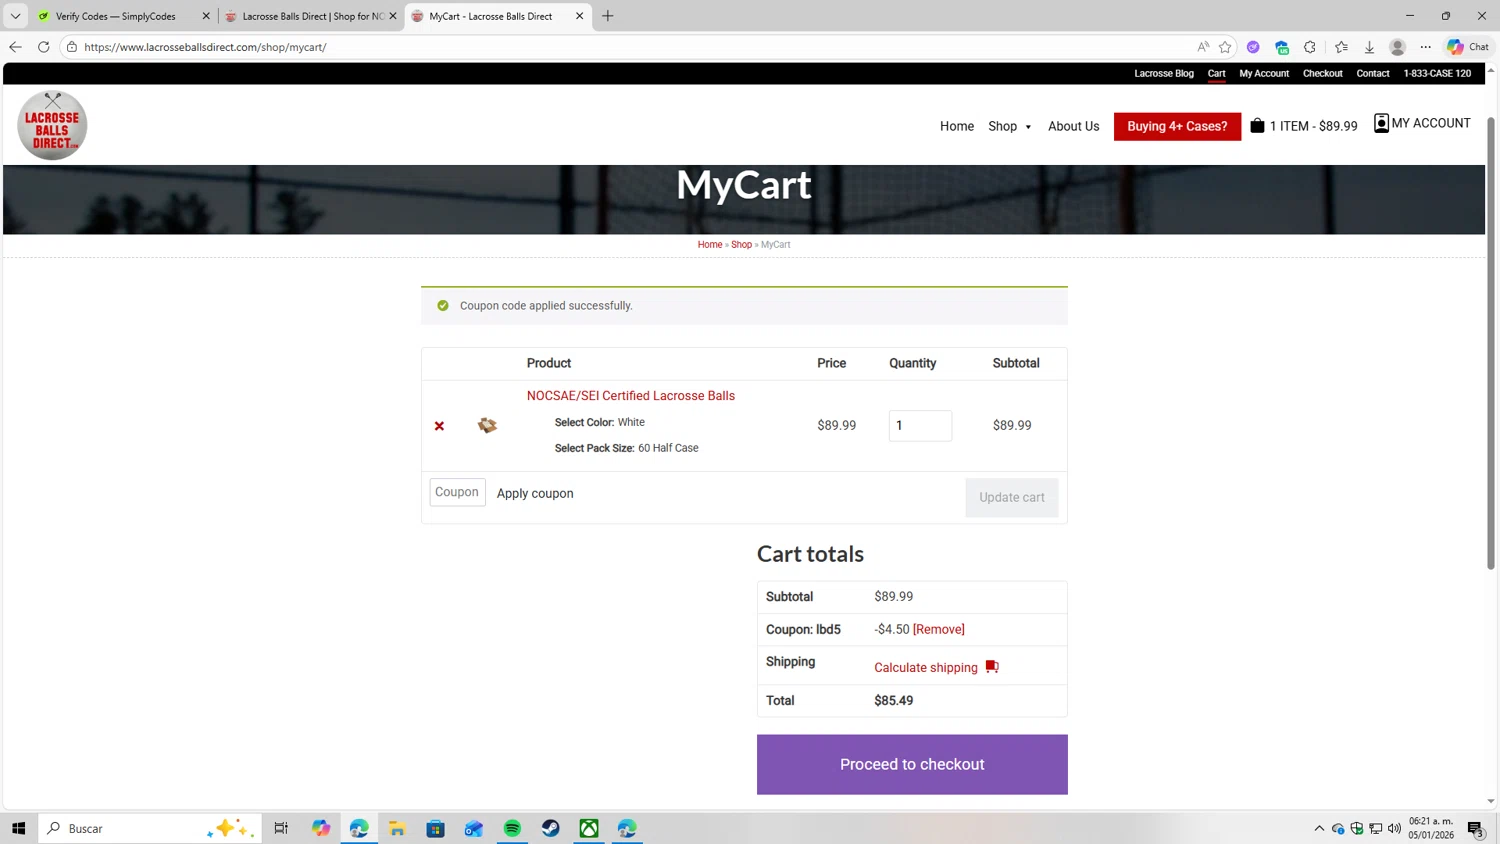Toggle the read aloud icon in address bar
The image size is (1500, 844).
coord(1203,47)
